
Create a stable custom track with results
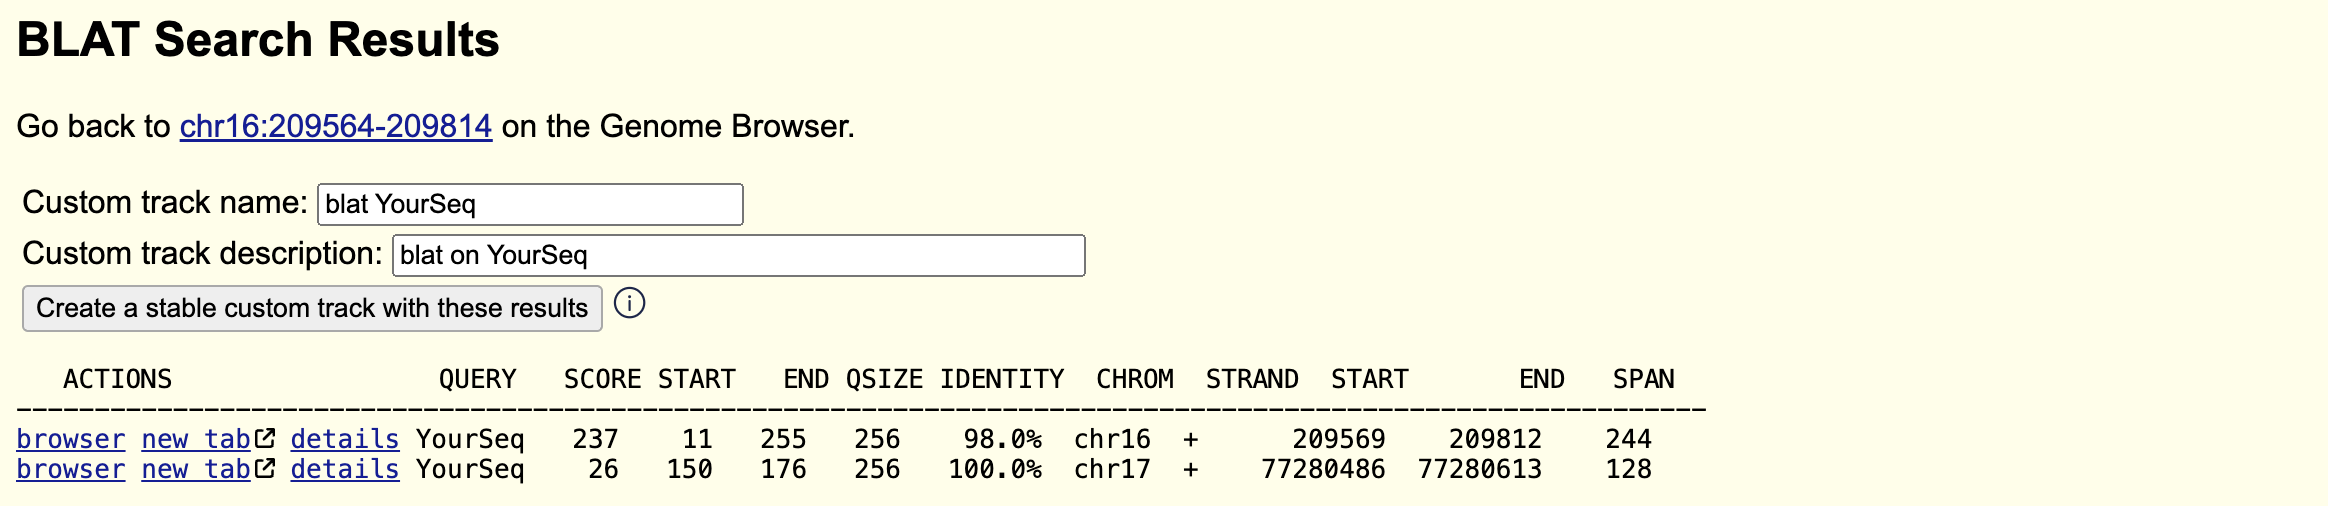pos(312,308)
